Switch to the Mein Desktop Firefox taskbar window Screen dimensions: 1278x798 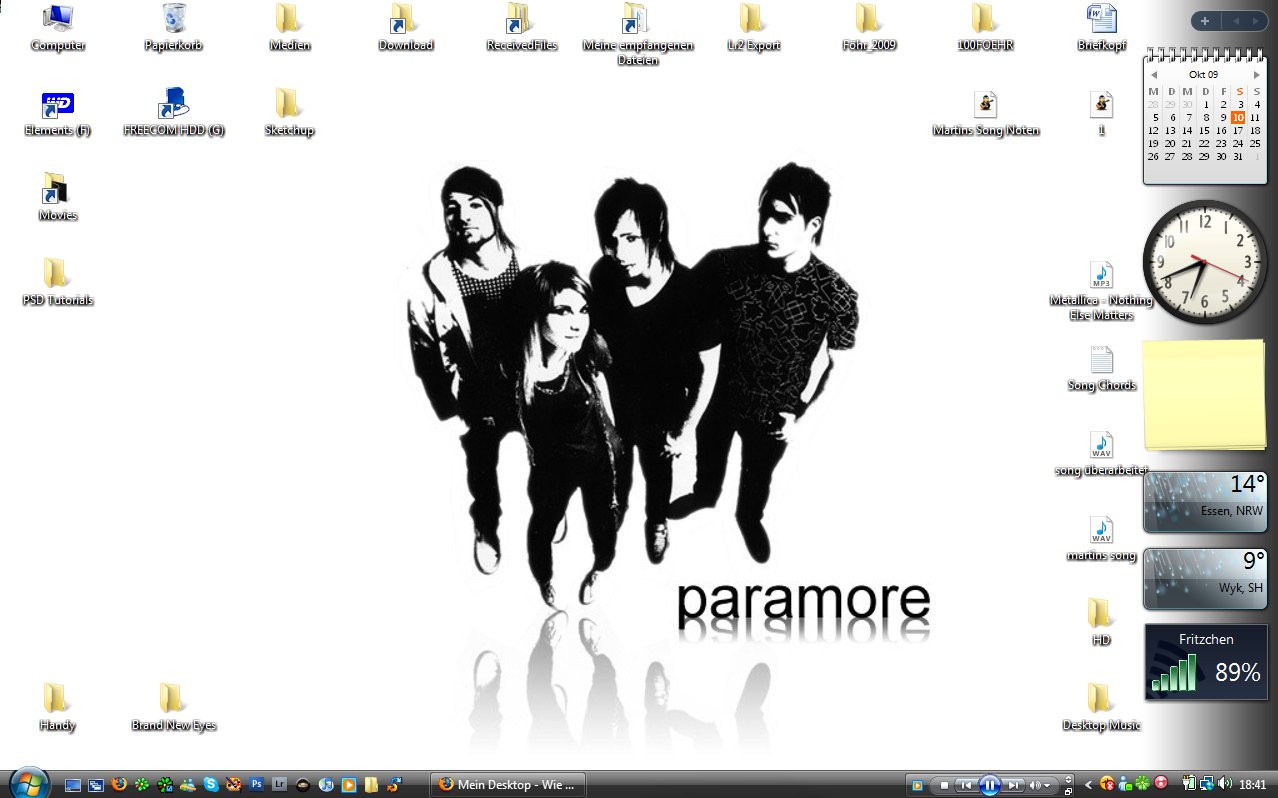[507, 785]
